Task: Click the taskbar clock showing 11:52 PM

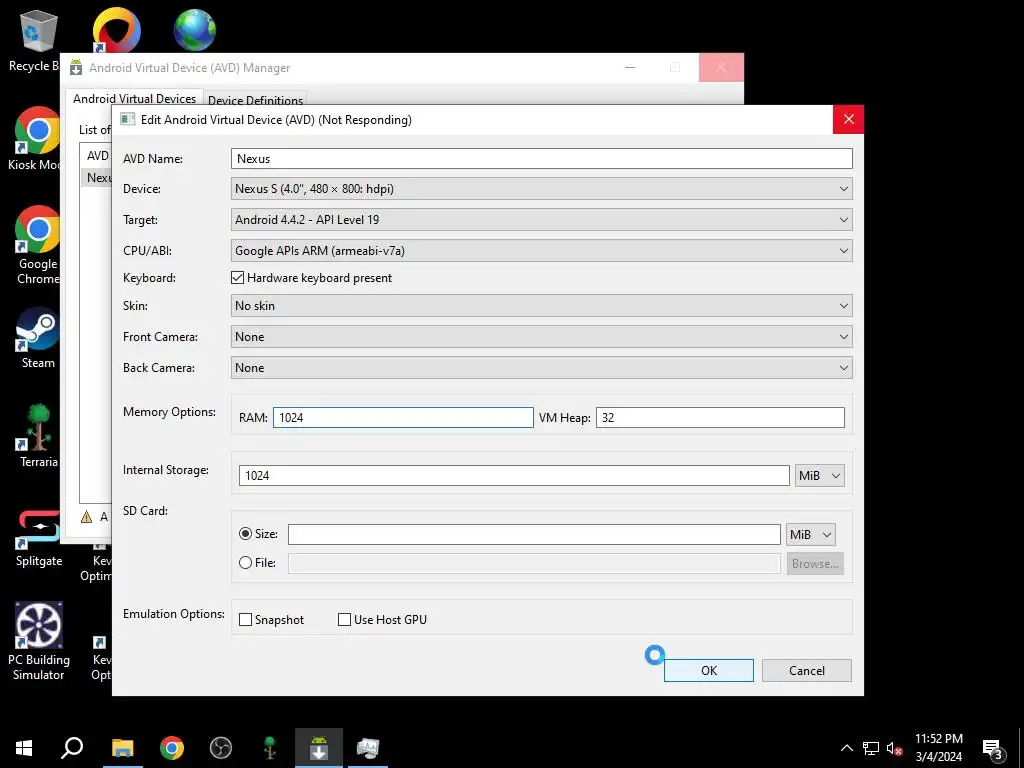Action: tap(938, 748)
